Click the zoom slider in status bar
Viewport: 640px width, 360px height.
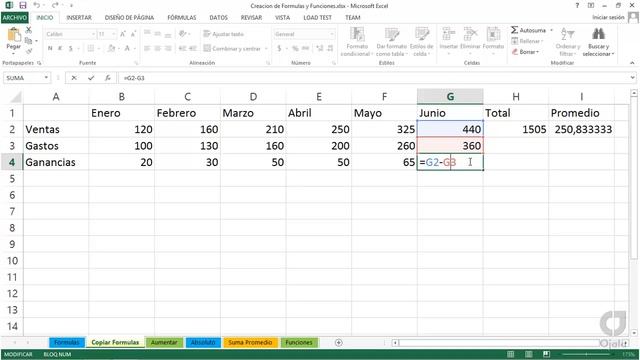click(x=586, y=354)
